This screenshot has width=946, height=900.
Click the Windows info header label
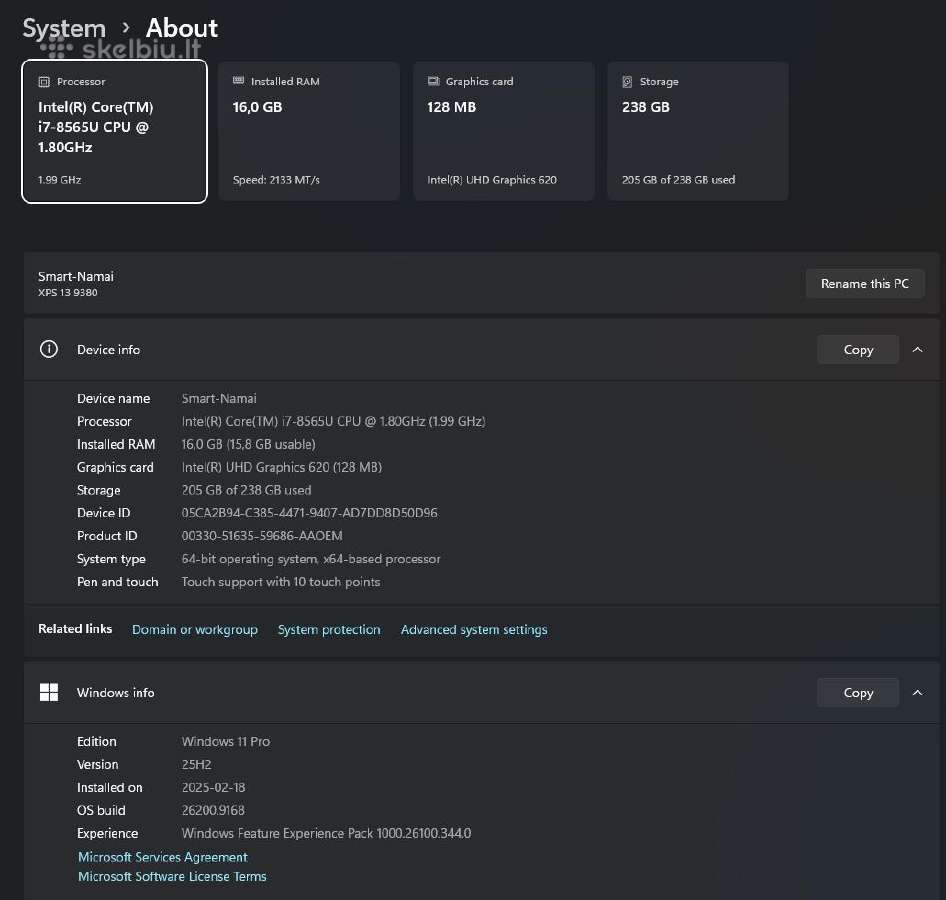(x=116, y=692)
